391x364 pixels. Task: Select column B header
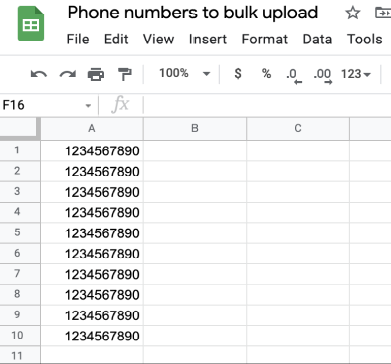point(195,128)
